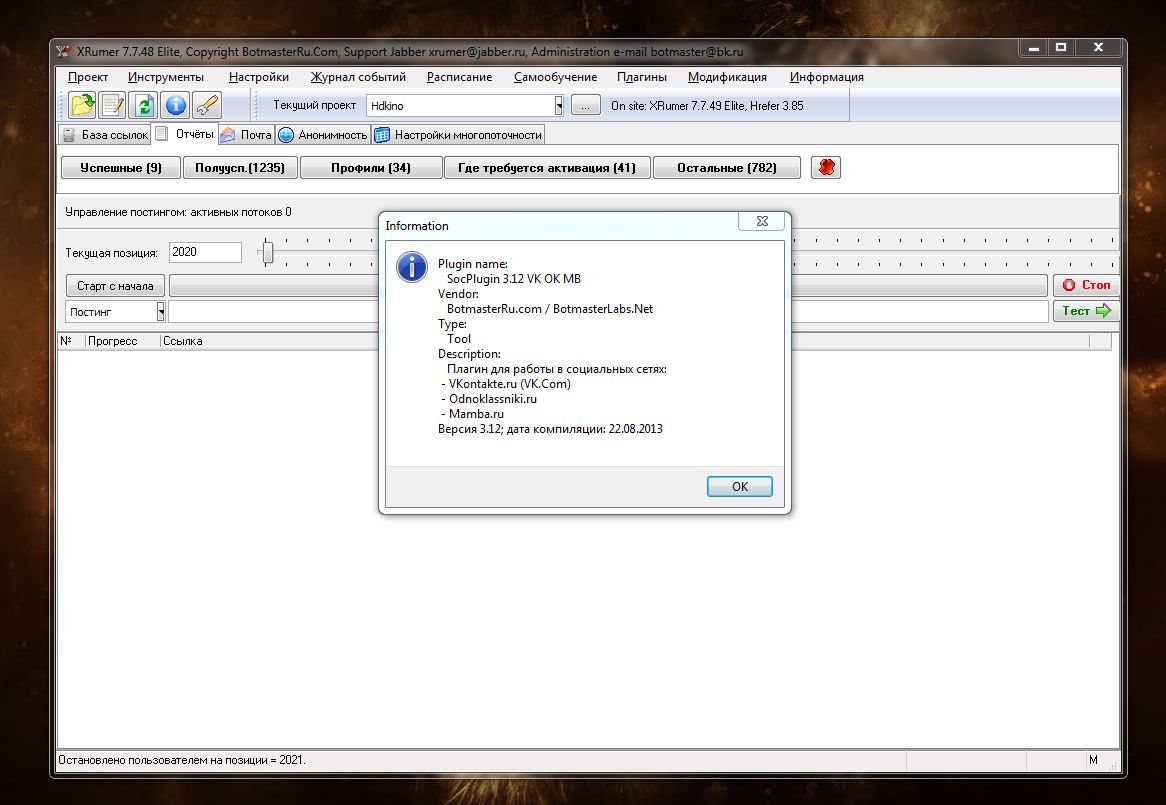The width and height of the screenshot is (1166, 805).
Task: Click the blue information icon in dialog
Action: (x=411, y=267)
